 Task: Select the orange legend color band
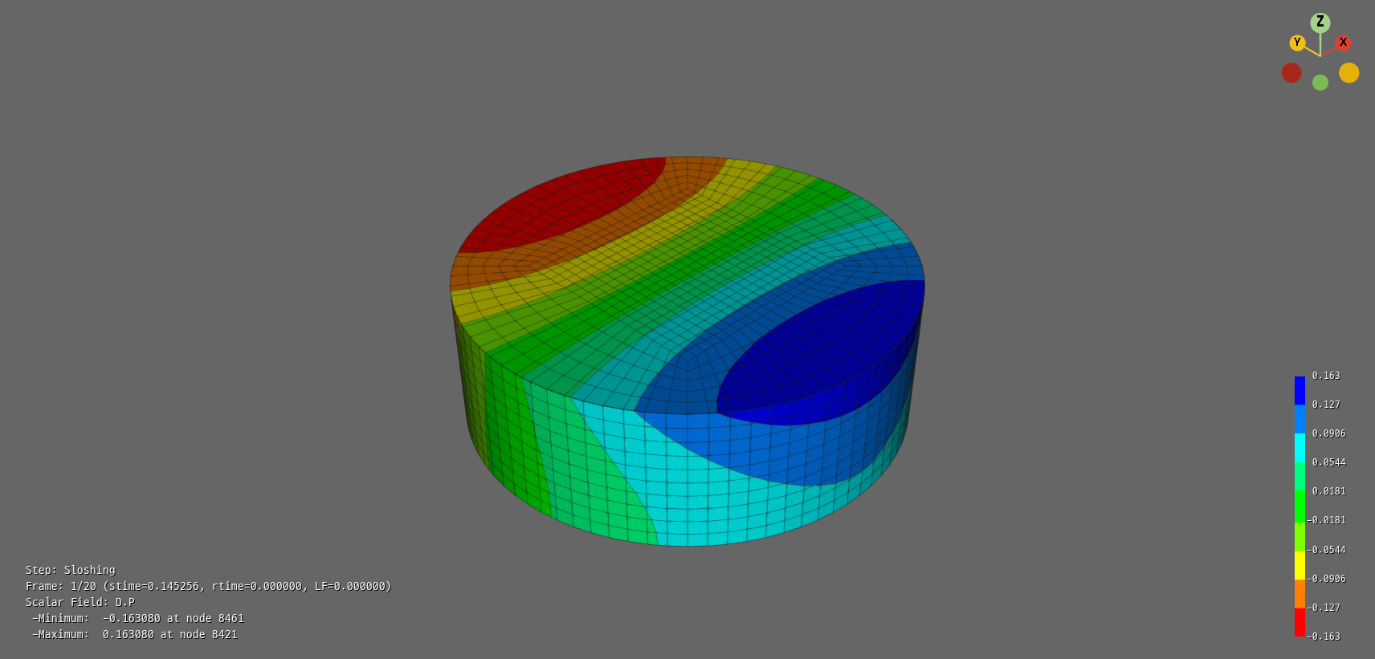1300,594
